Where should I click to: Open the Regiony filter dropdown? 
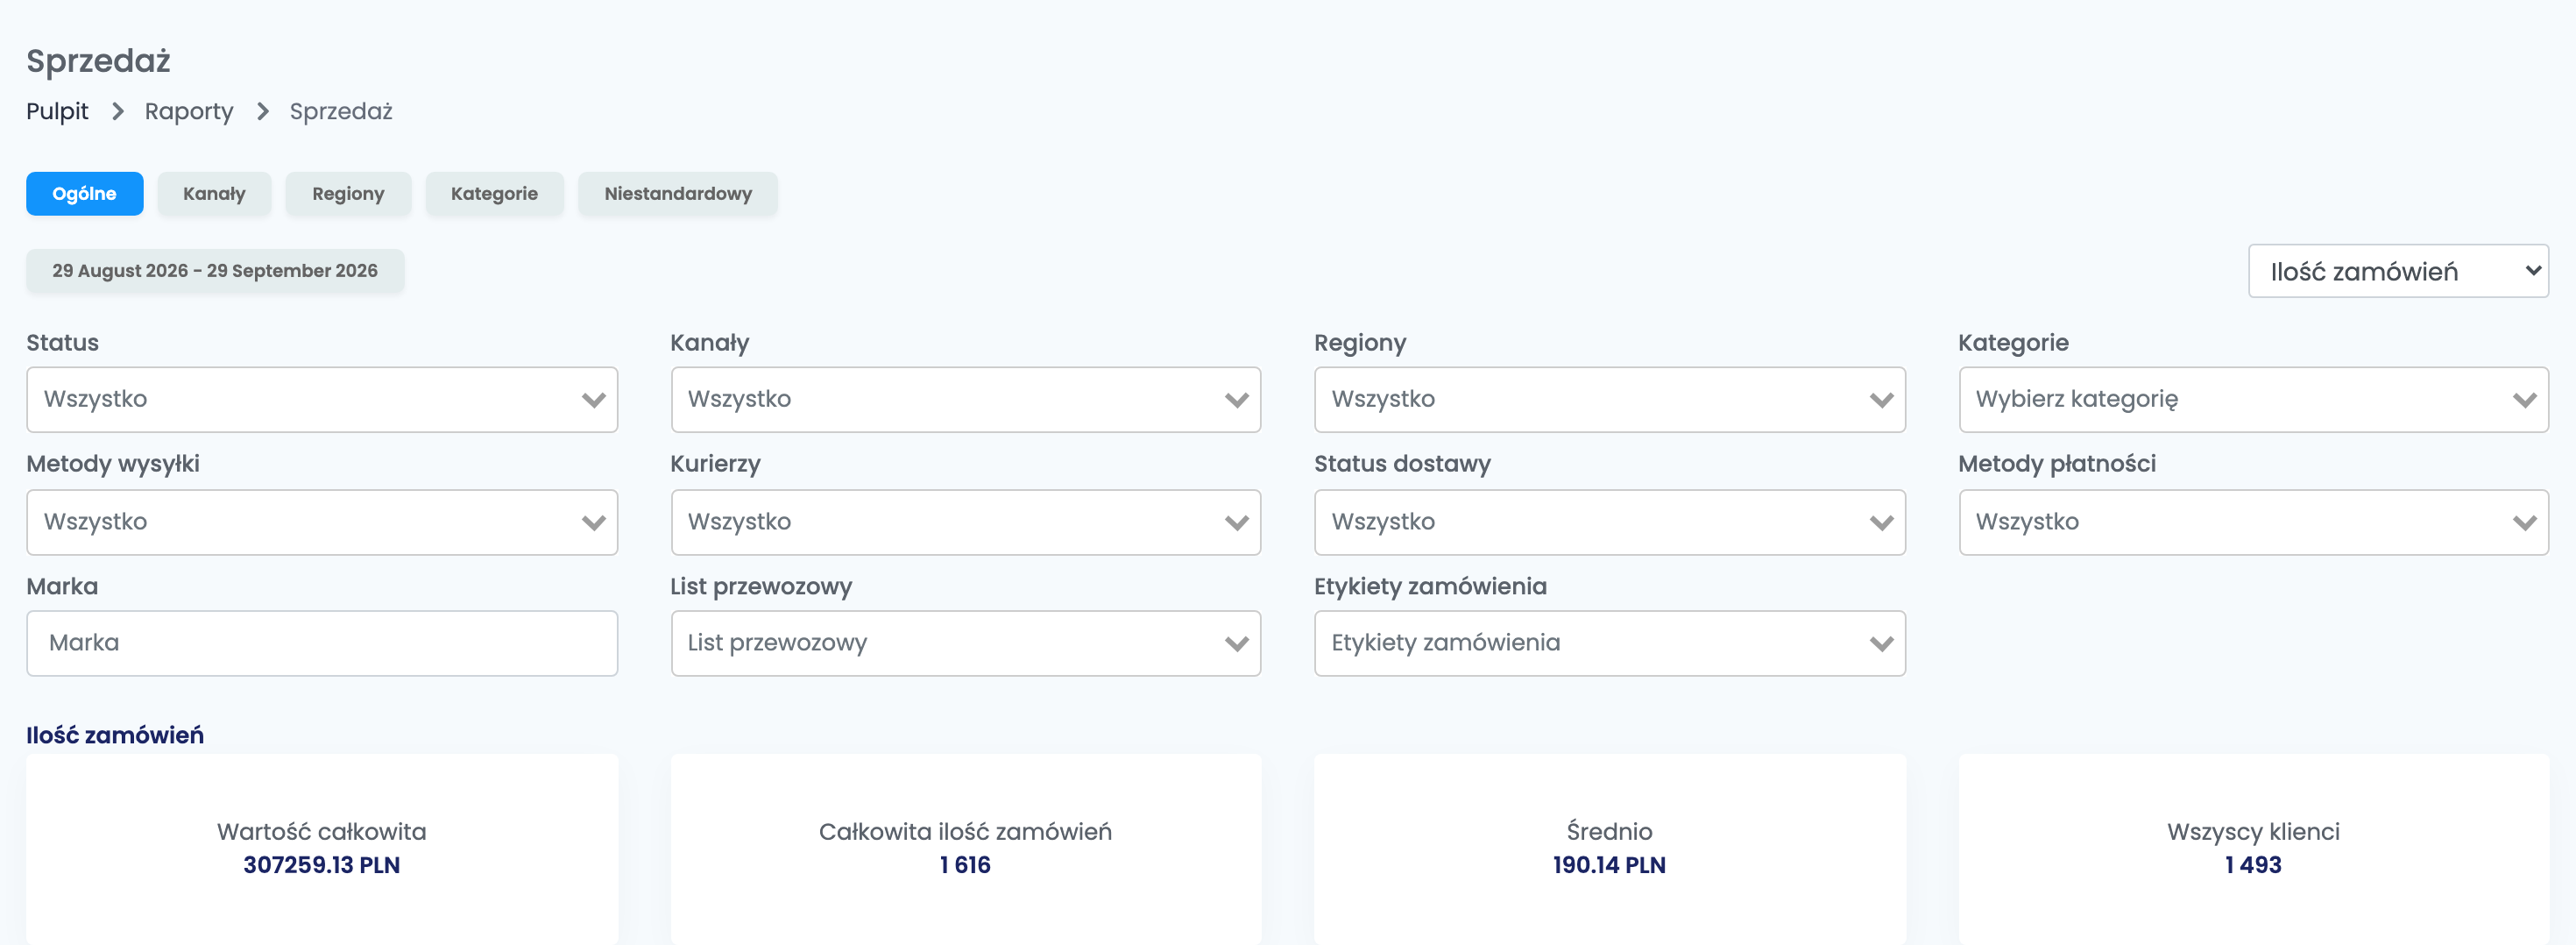click(x=1610, y=400)
